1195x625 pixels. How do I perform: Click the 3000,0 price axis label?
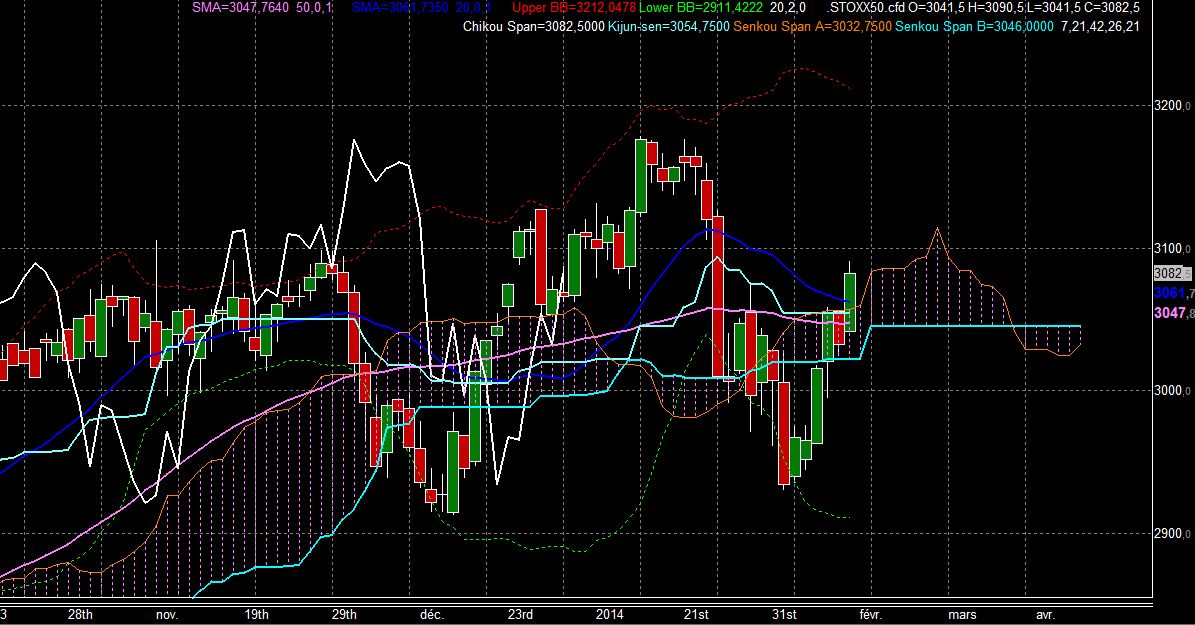tap(1173, 391)
